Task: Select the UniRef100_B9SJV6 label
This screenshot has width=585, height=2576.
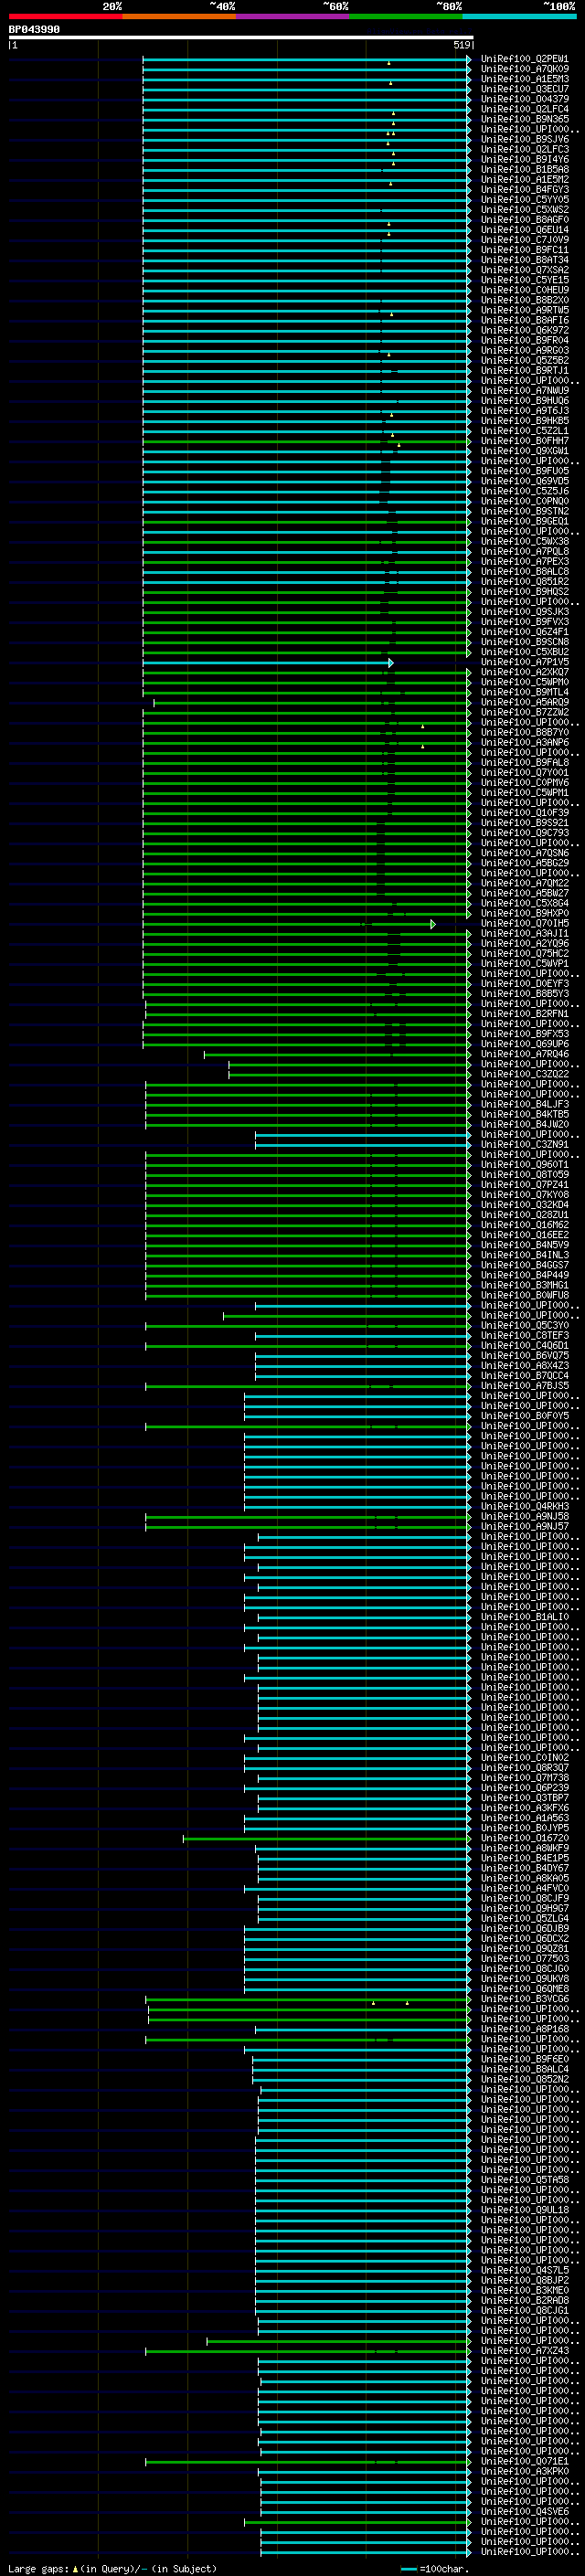Action: pyautogui.click(x=525, y=139)
